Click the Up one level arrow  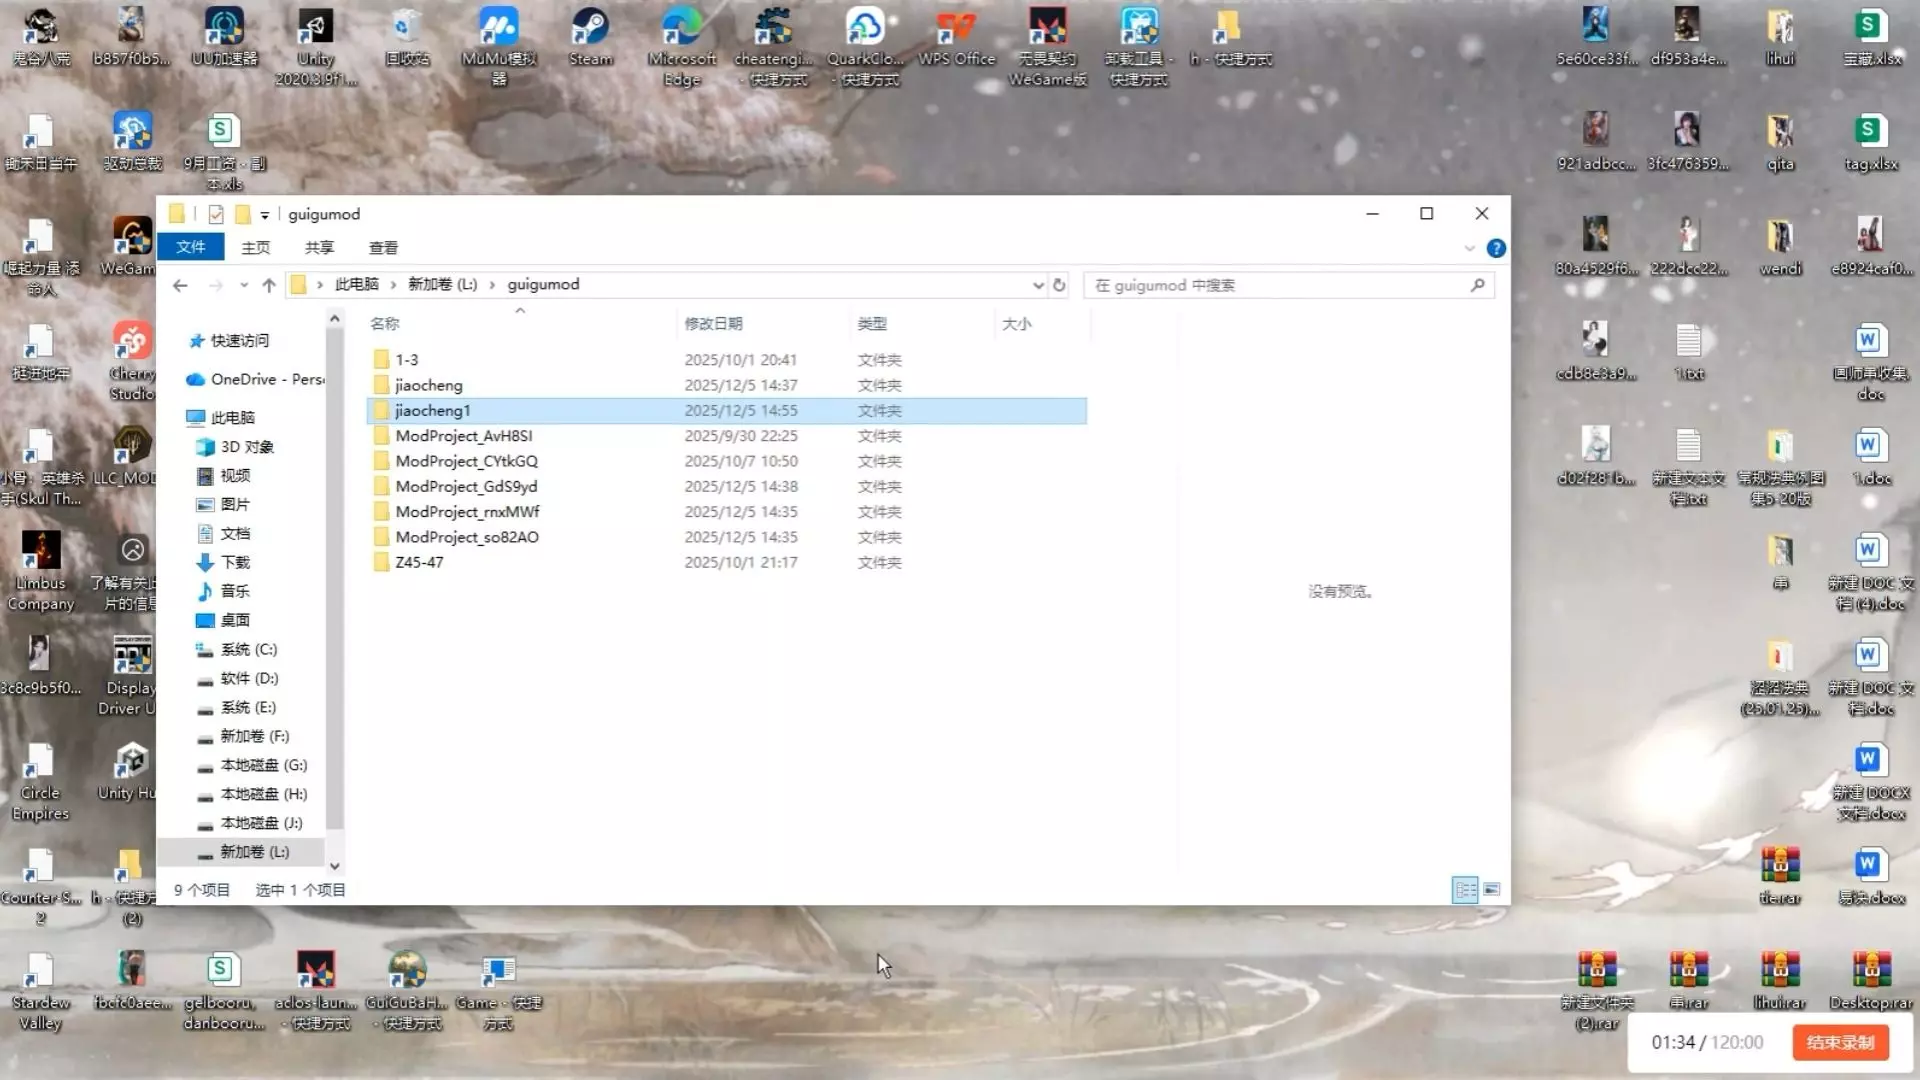[x=268, y=285]
